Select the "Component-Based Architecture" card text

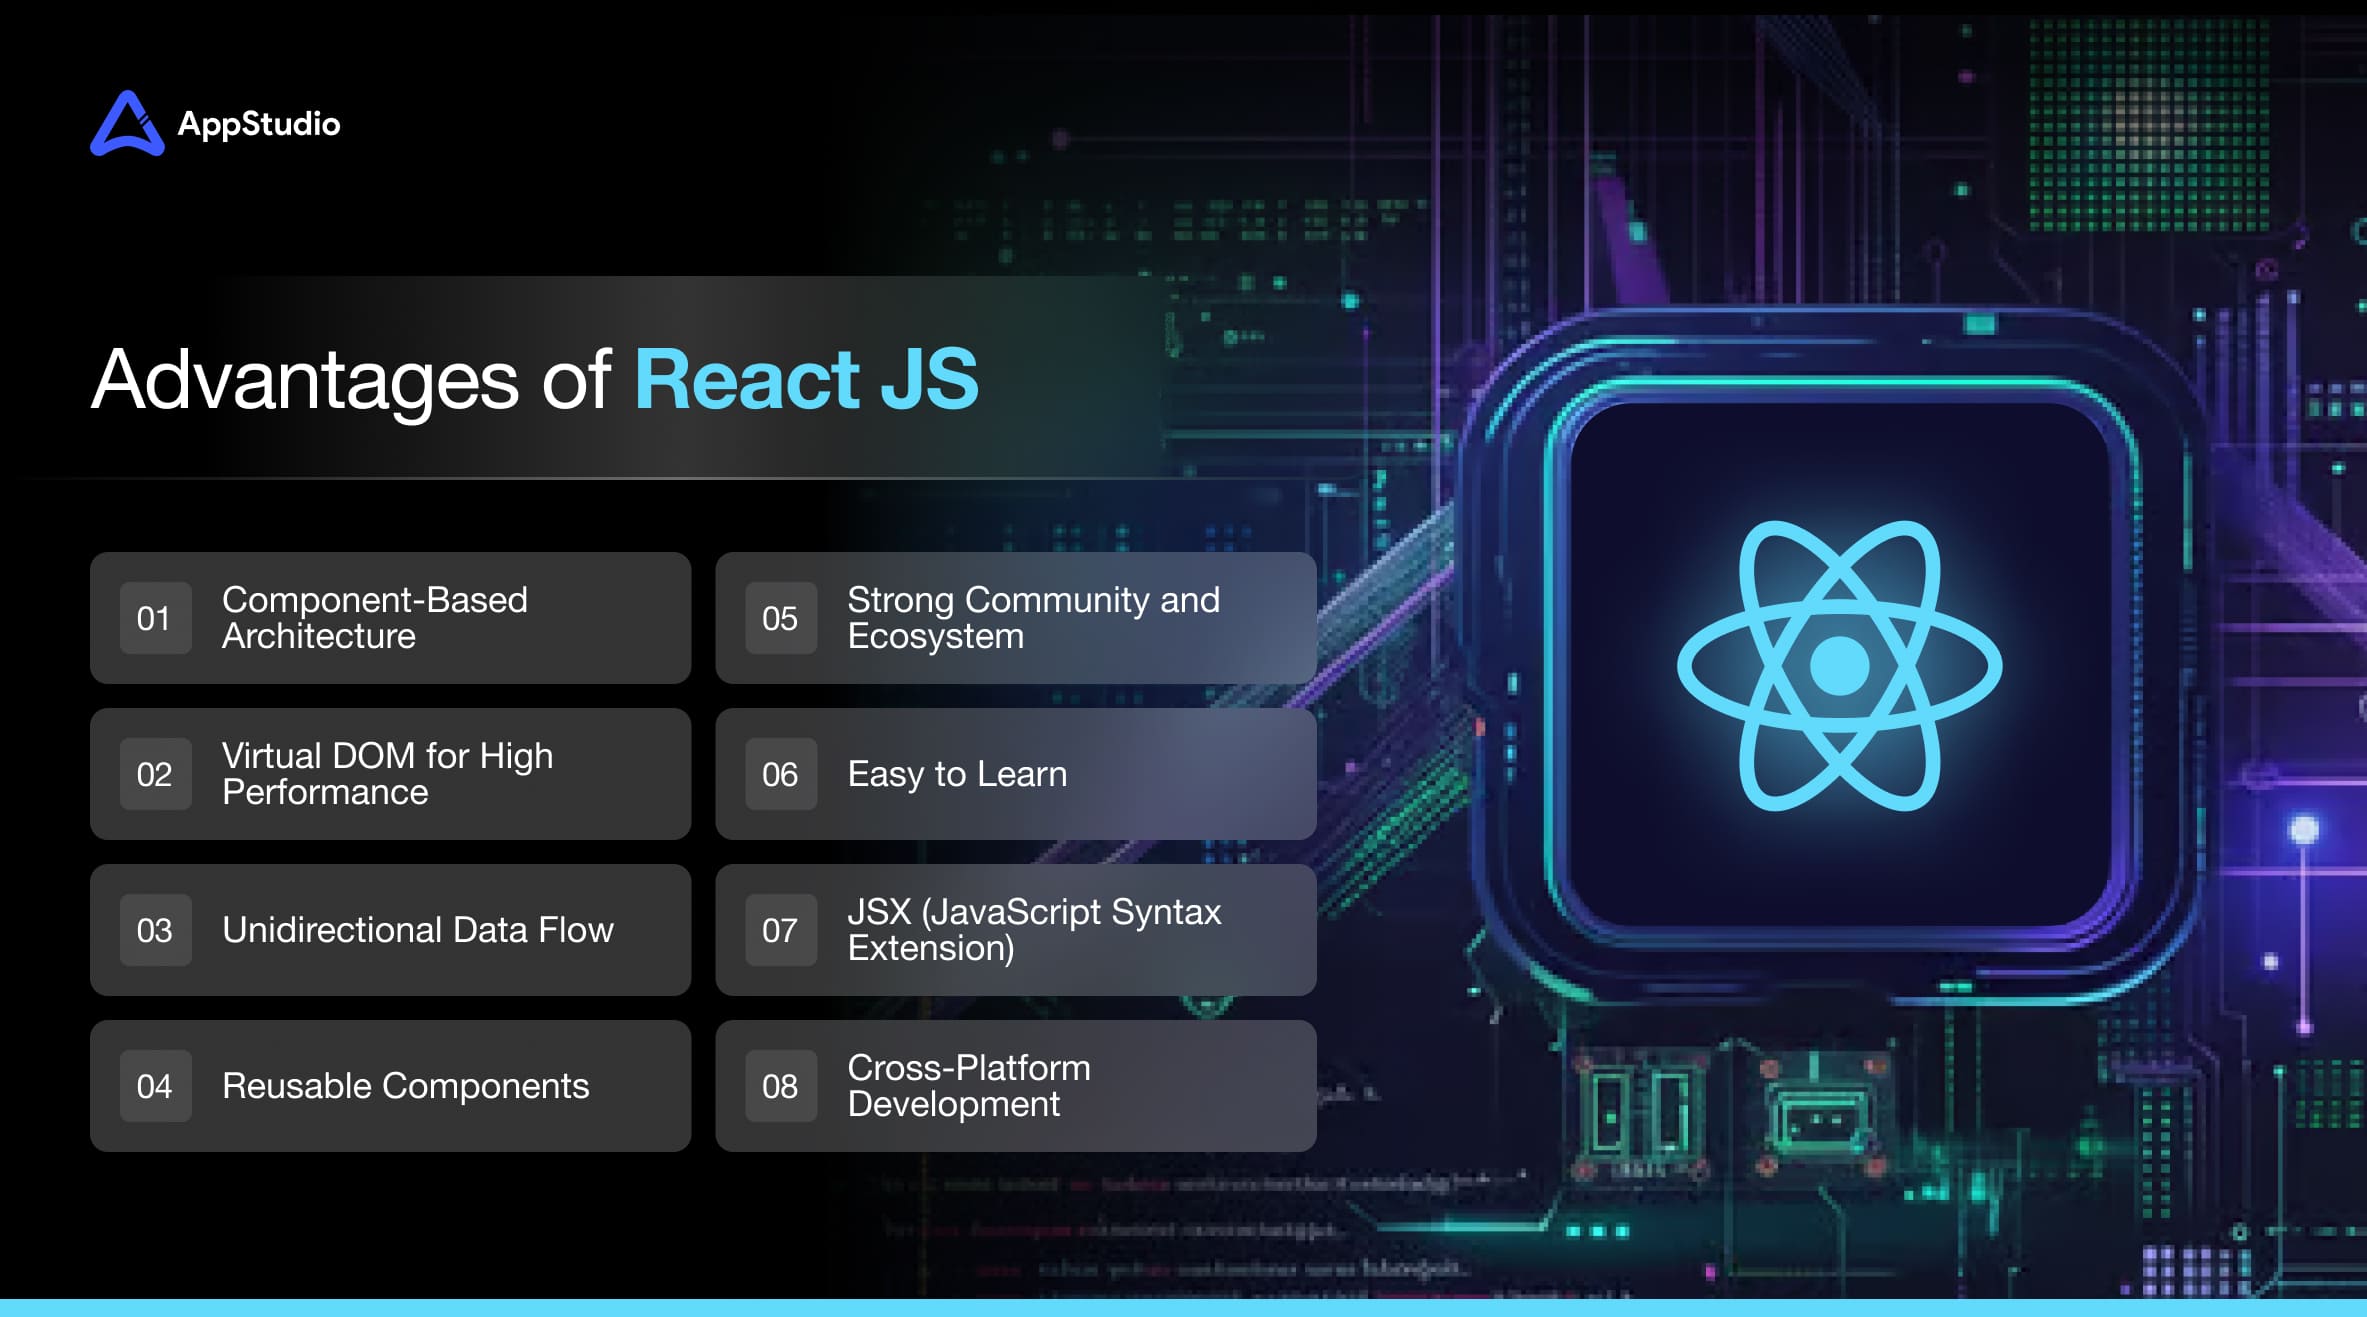point(375,618)
